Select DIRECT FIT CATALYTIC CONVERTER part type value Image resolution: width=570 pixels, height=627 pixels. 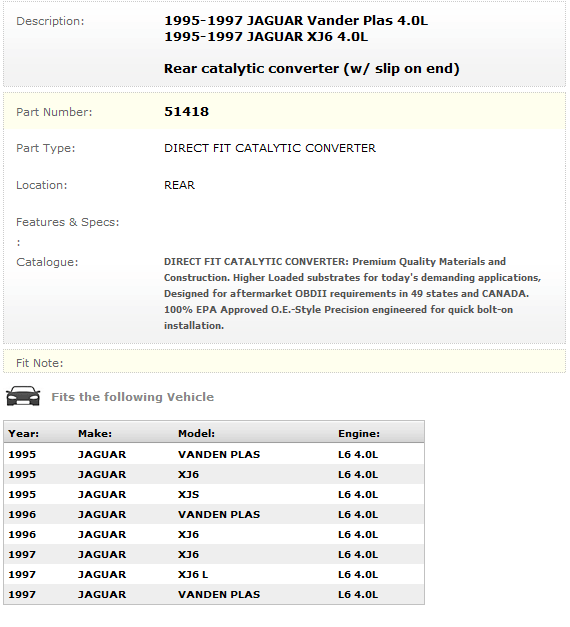(270, 148)
